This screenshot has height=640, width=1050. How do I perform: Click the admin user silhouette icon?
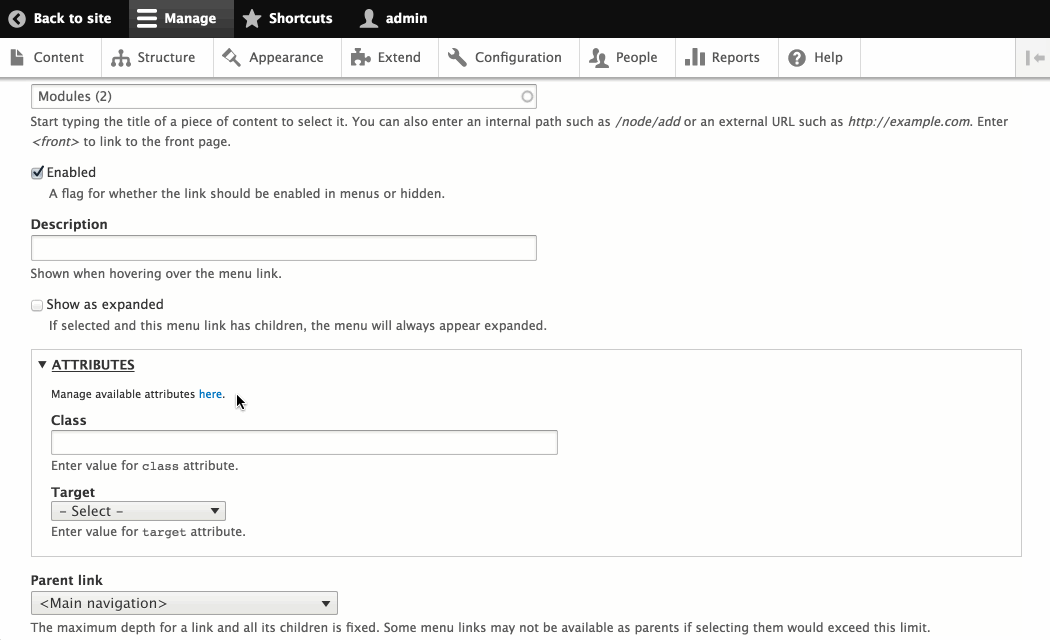368,19
